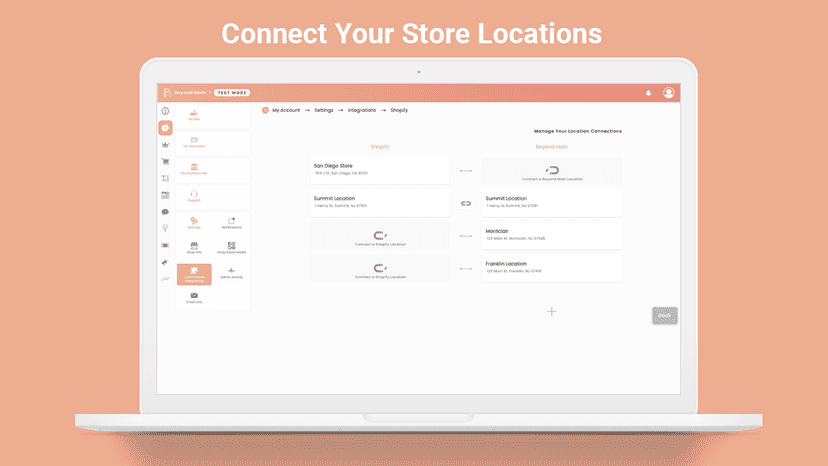828x466 pixels.
Task: Open the chat bubble sidebar icon
Action: (165, 212)
